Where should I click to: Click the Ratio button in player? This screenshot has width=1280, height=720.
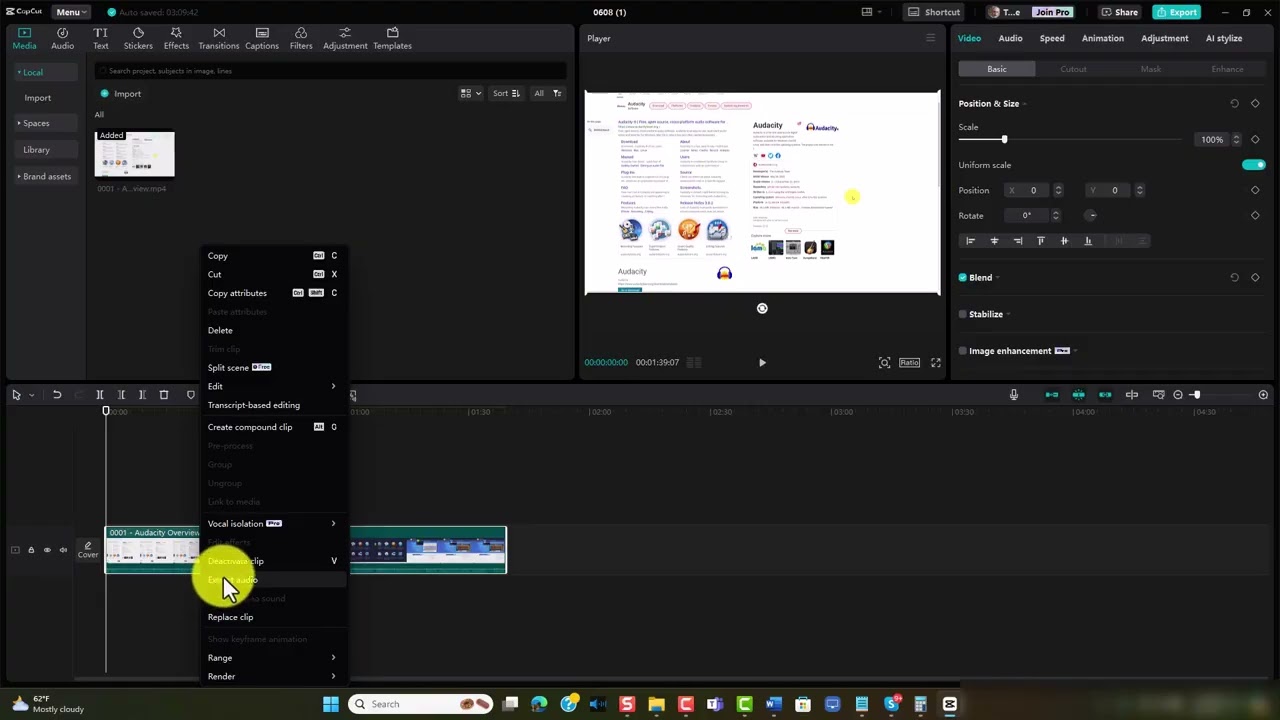(909, 363)
